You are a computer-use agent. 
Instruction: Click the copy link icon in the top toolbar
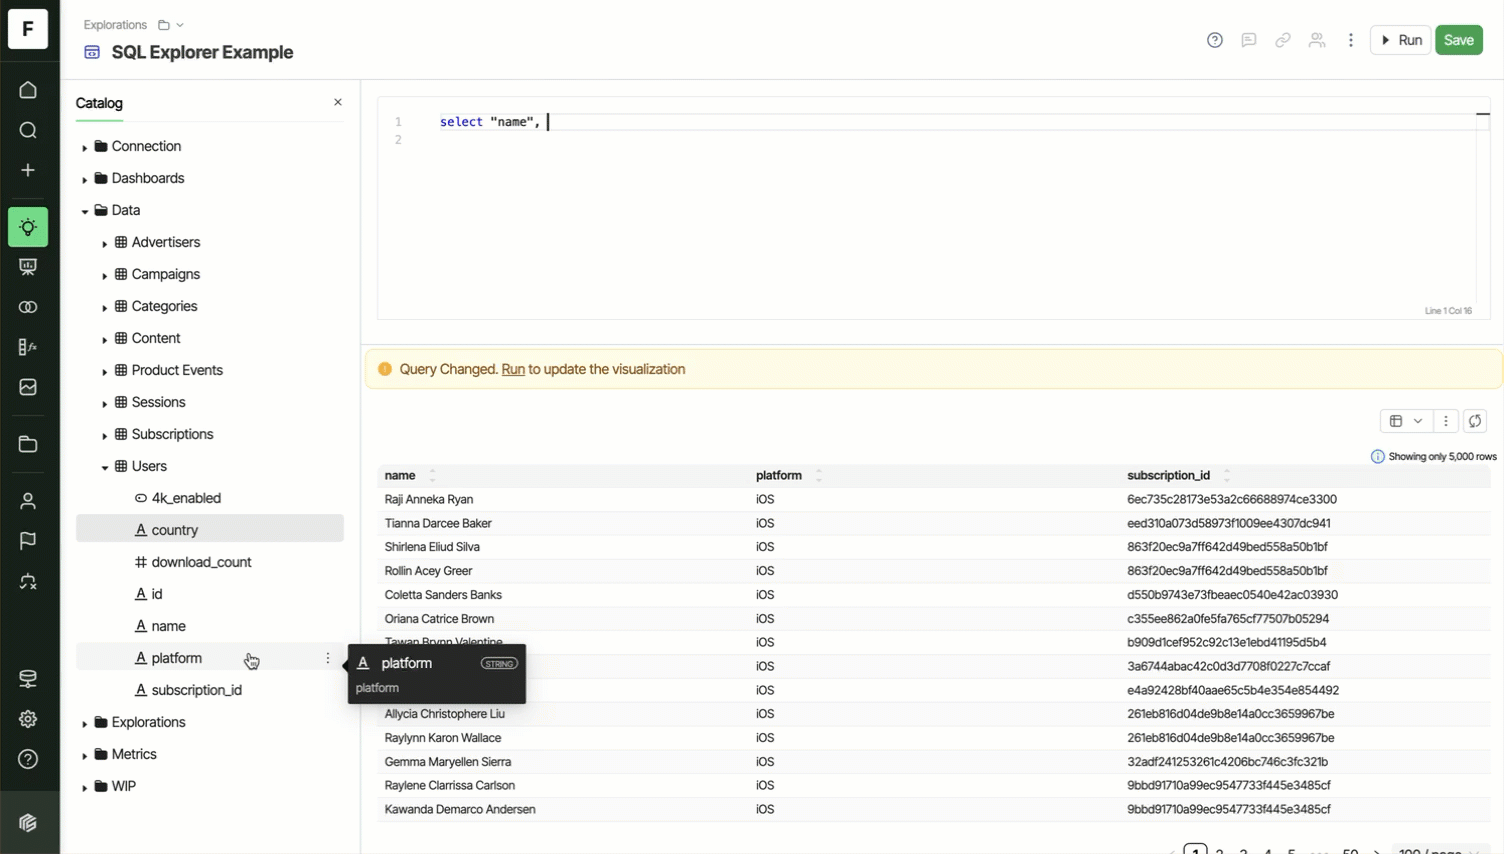(1283, 40)
